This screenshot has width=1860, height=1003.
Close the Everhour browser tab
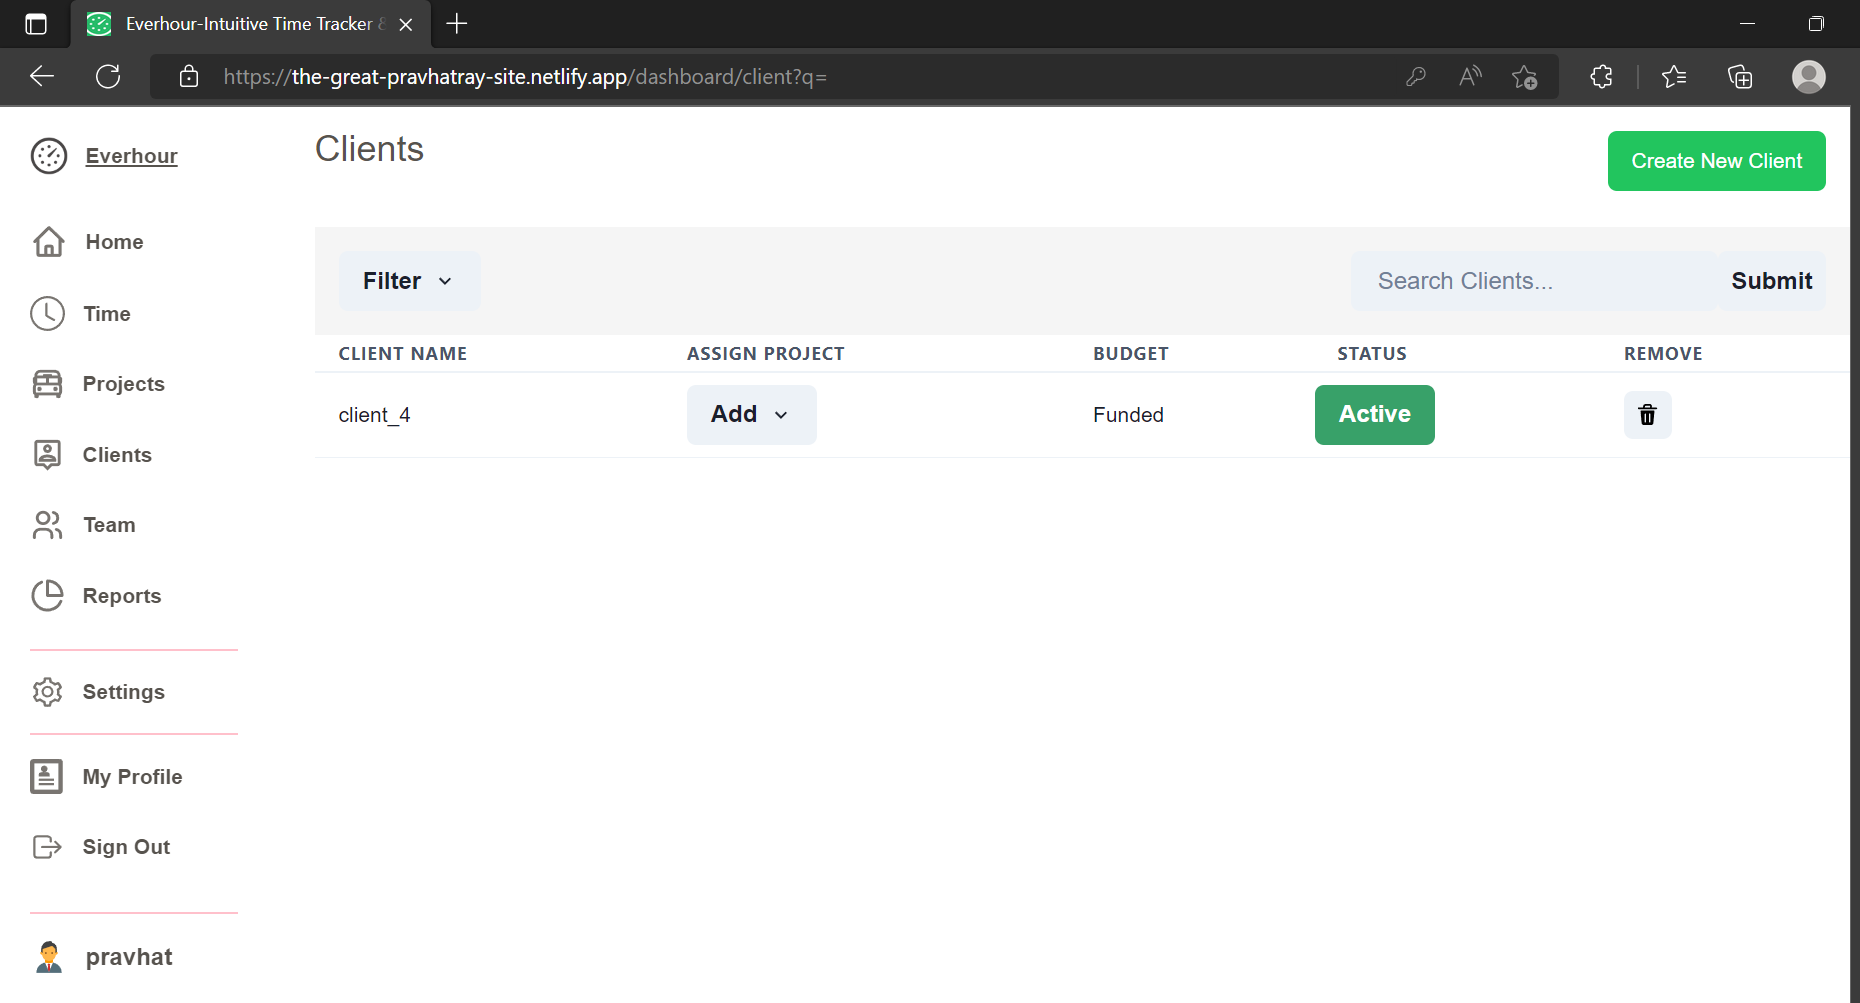pyautogui.click(x=406, y=24)
